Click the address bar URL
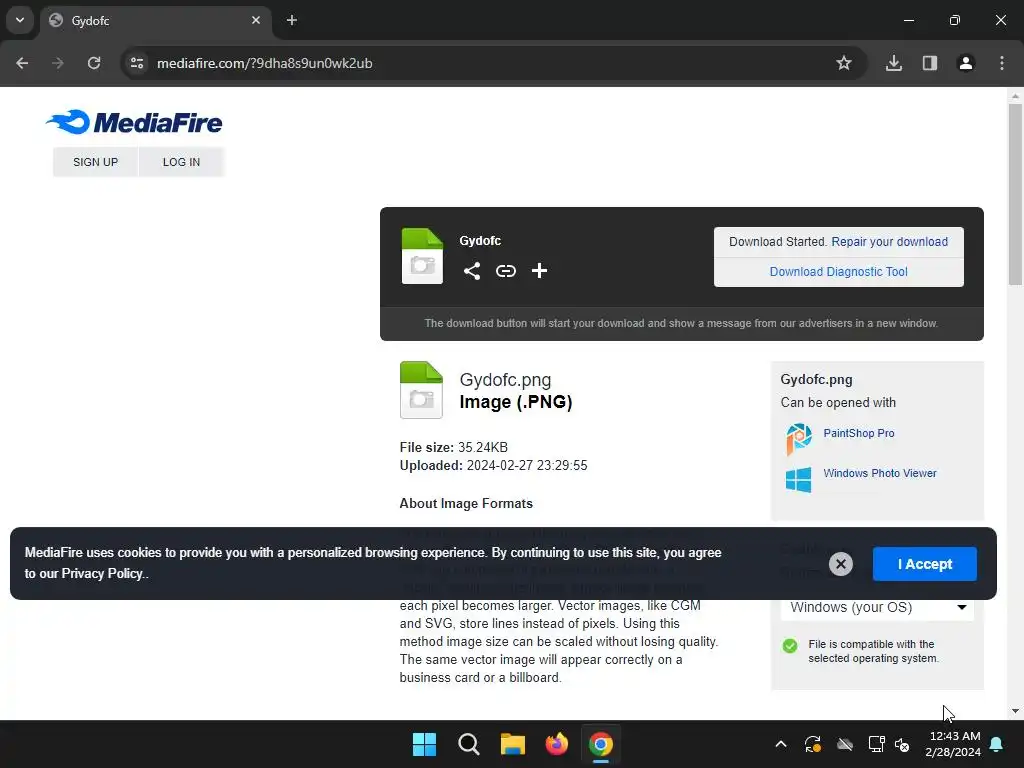 264,63
